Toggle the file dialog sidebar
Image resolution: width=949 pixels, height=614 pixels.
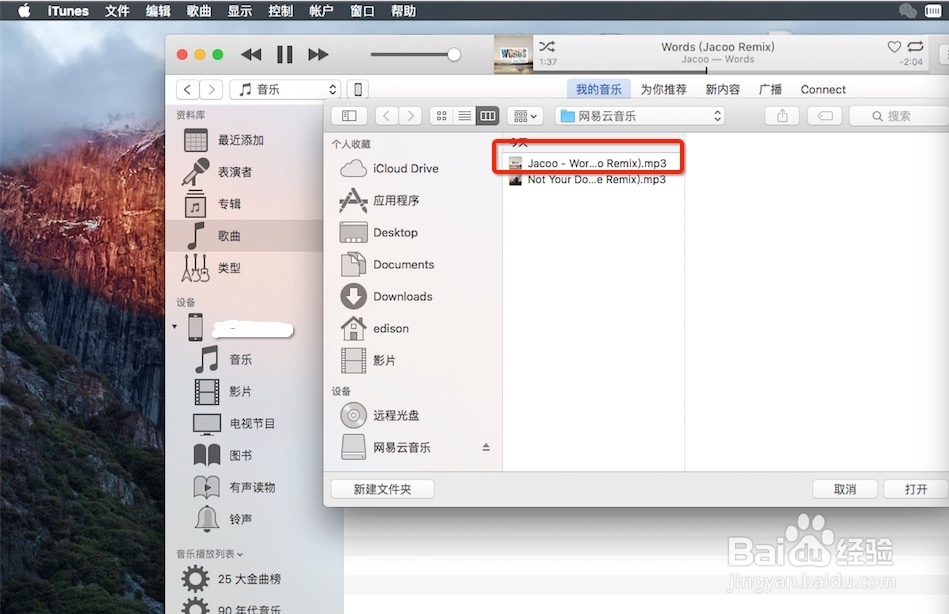coord(349,116)
